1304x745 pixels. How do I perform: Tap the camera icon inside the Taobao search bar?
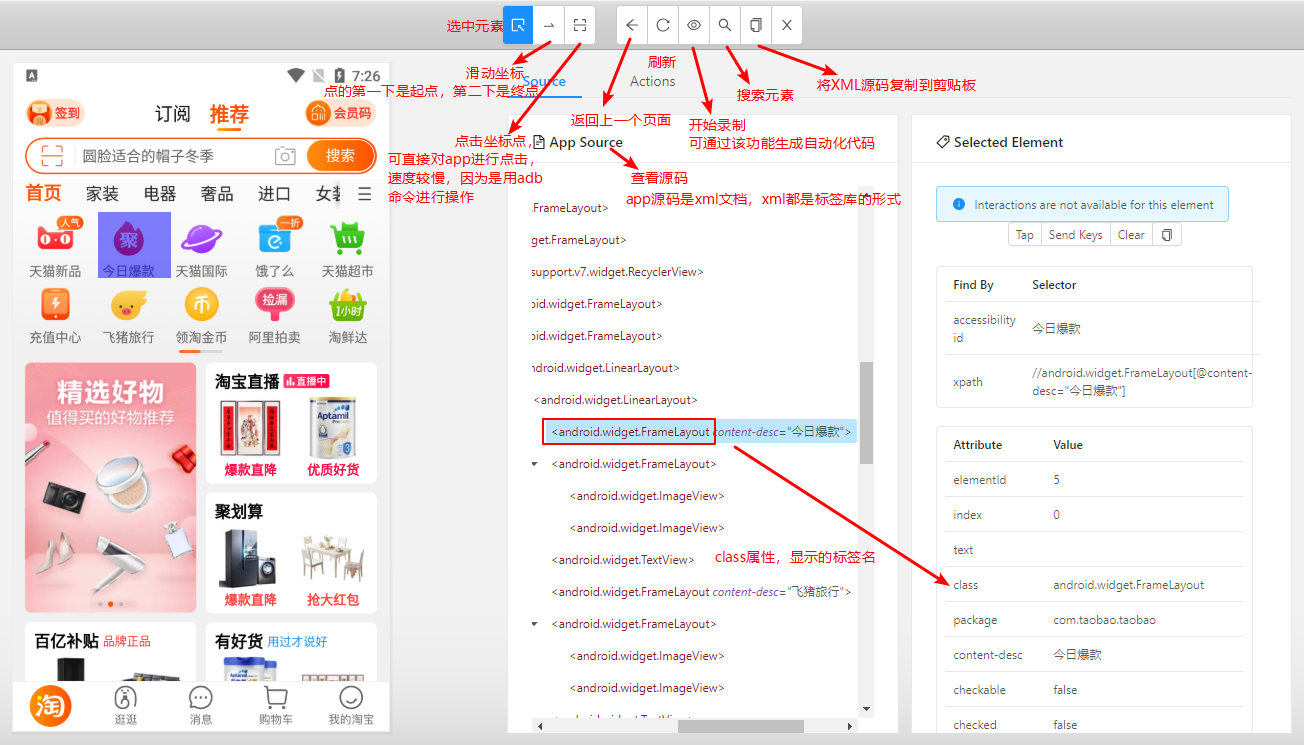pyautogui.click(x=286, y=156)
